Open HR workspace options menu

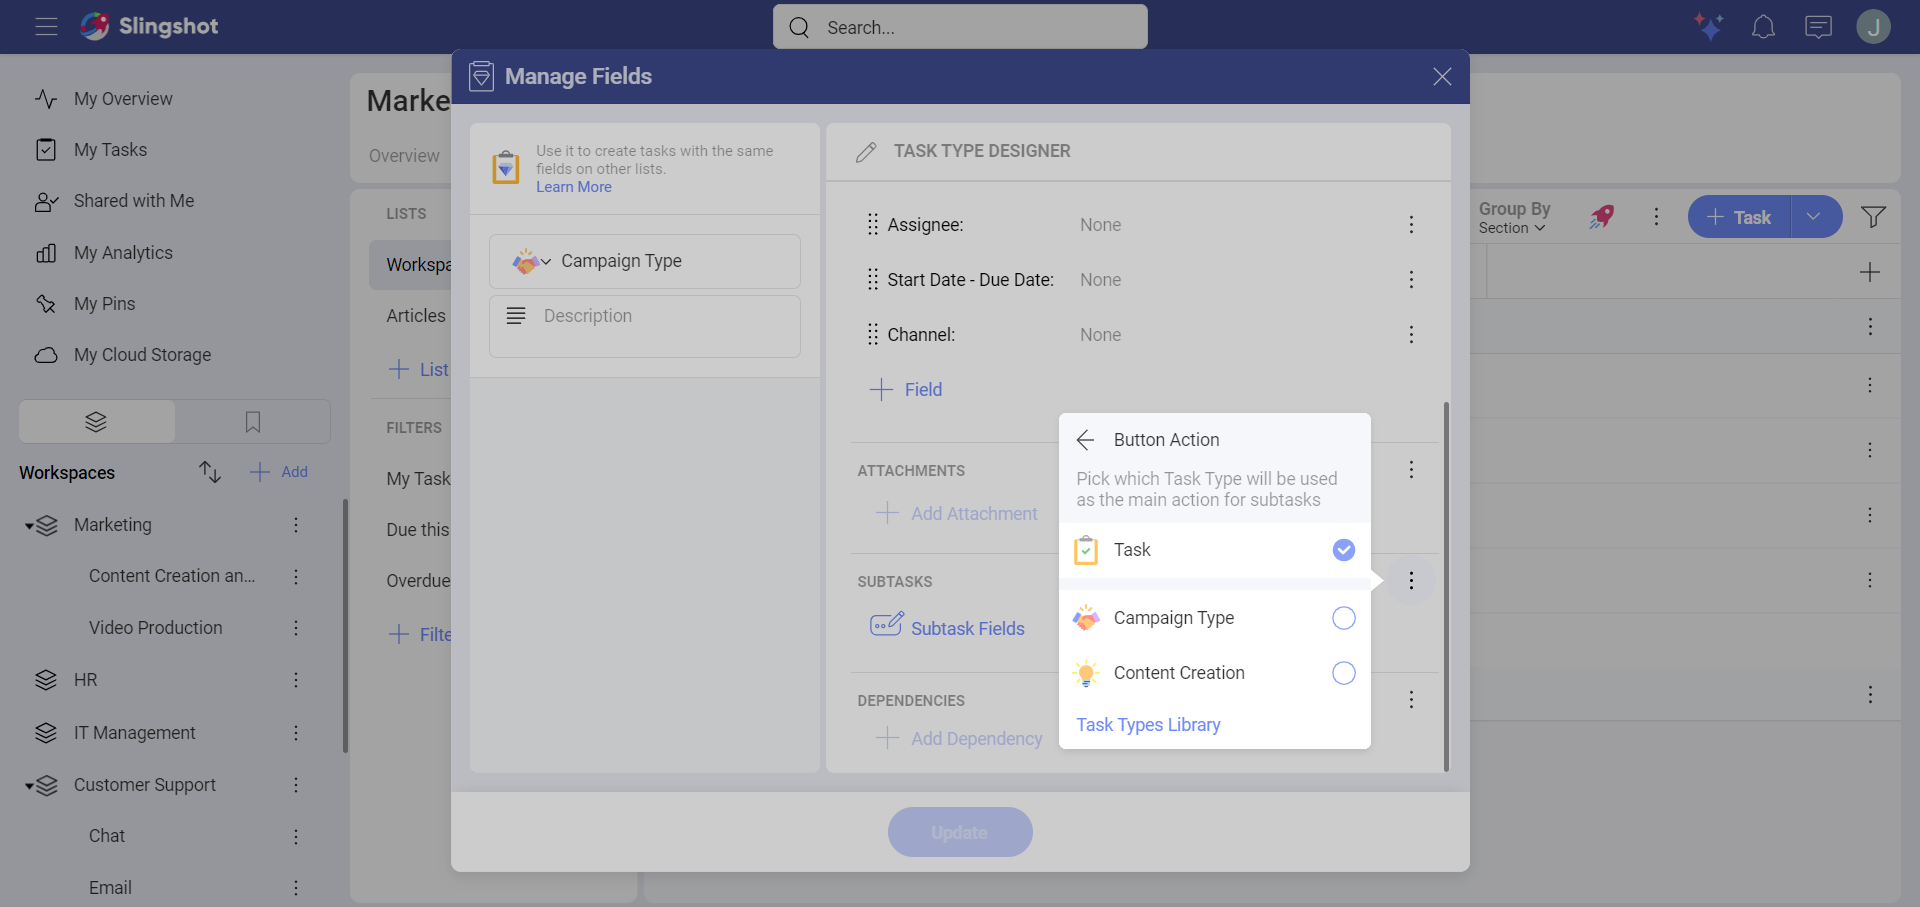click(296, 680)
